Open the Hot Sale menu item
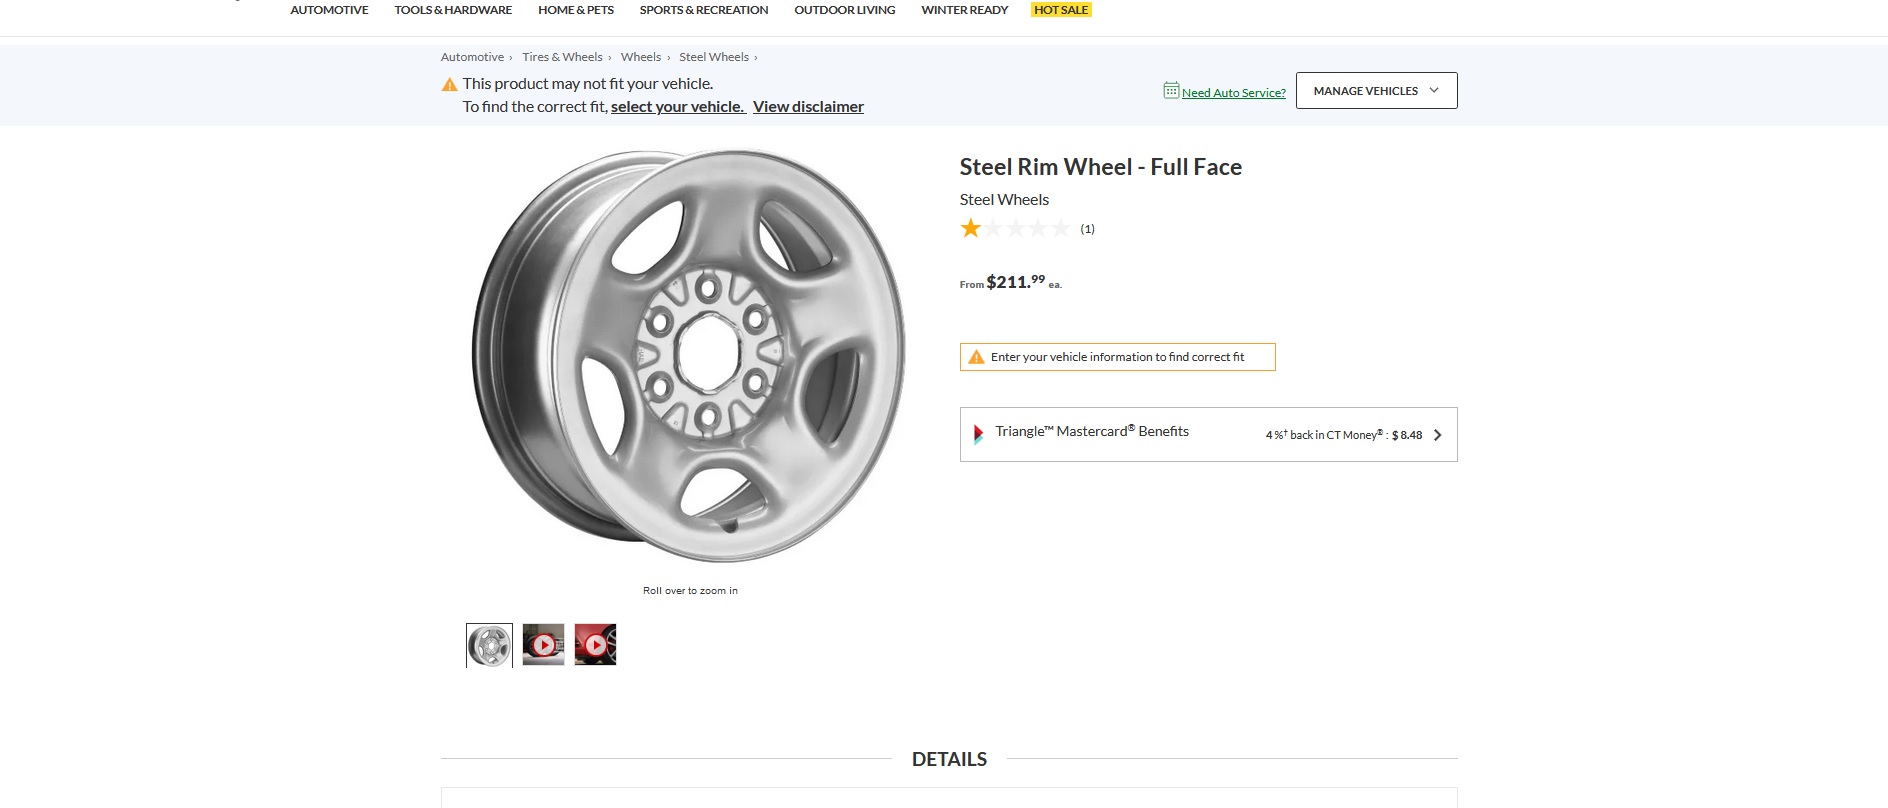The image size is (1888, 808). pyautogui.click(x=1061, y=10)
